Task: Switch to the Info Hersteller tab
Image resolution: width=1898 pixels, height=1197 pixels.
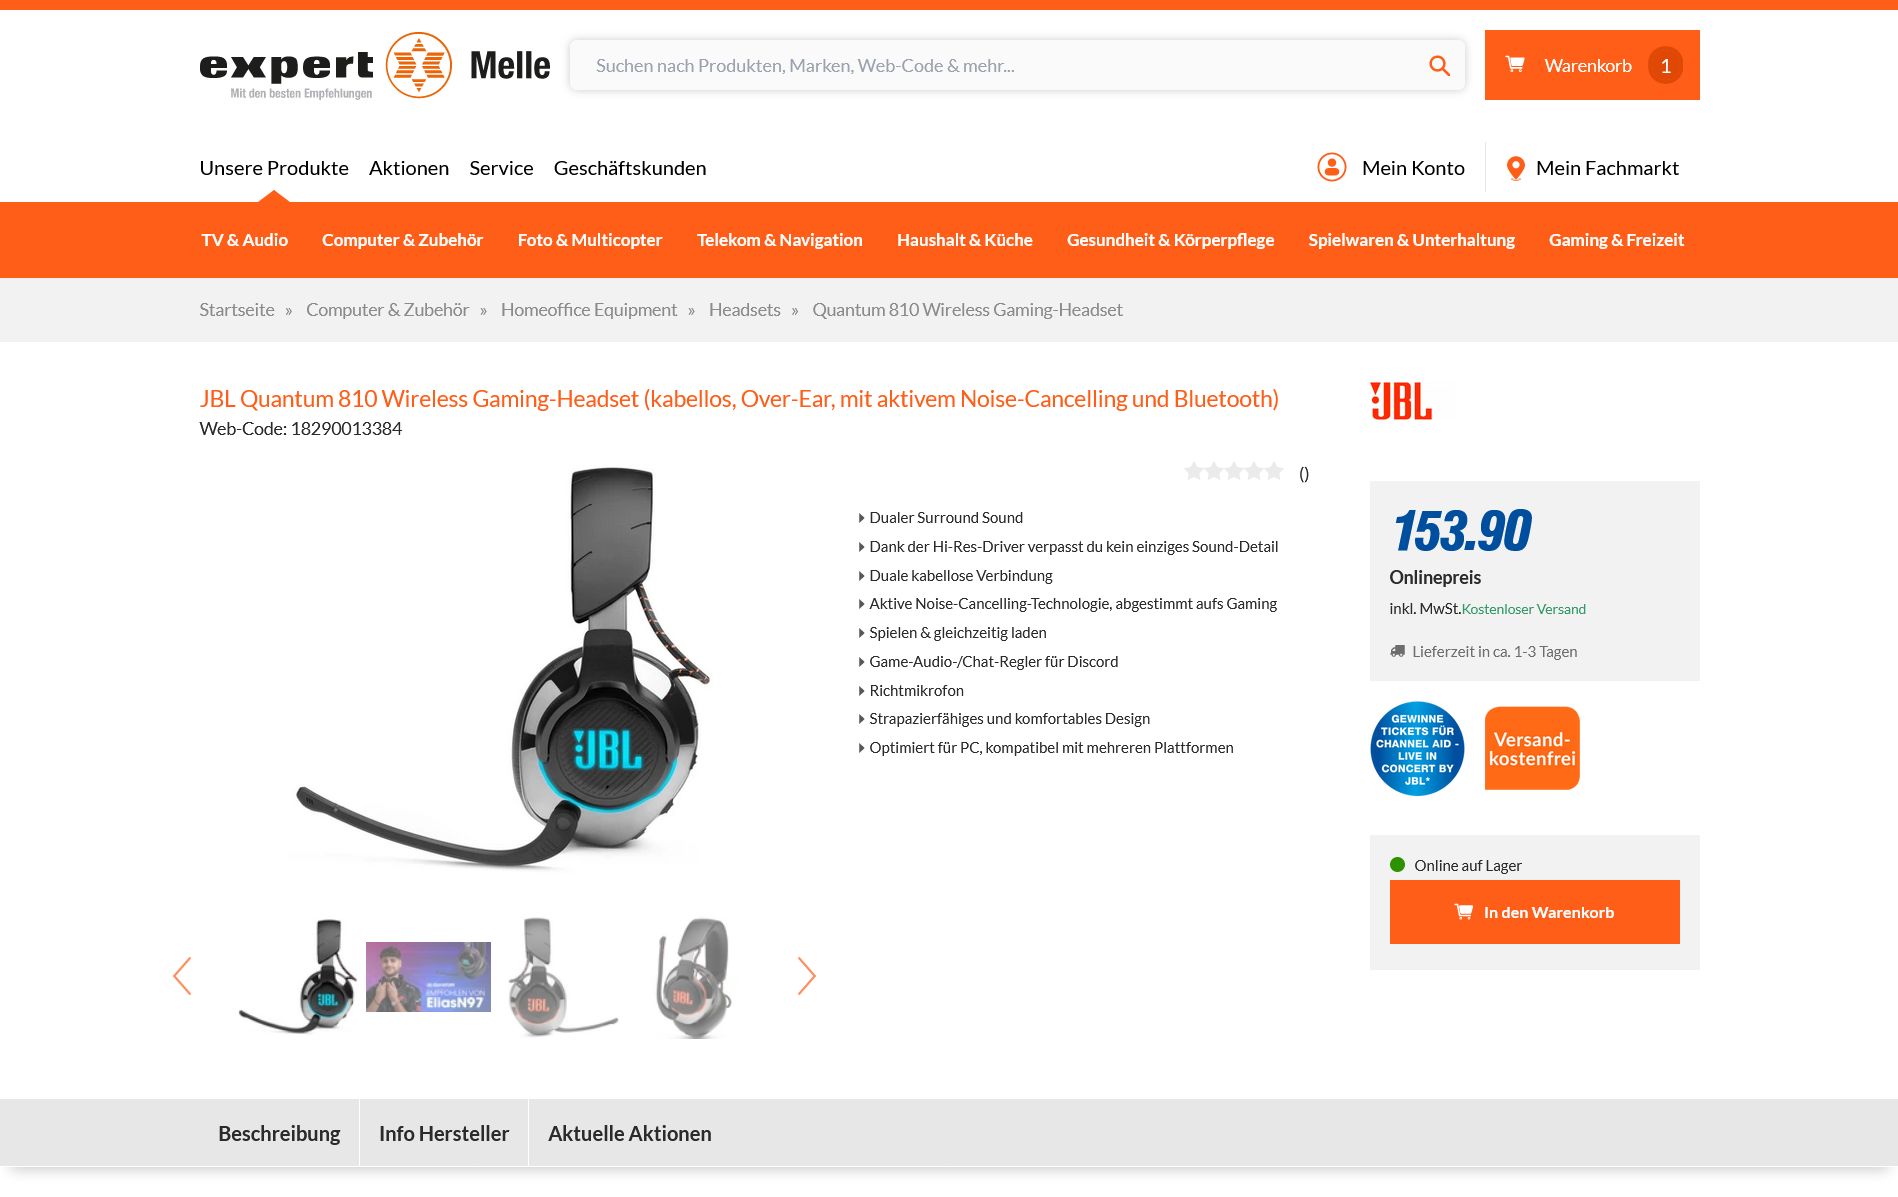Action: click(444, 1133)
